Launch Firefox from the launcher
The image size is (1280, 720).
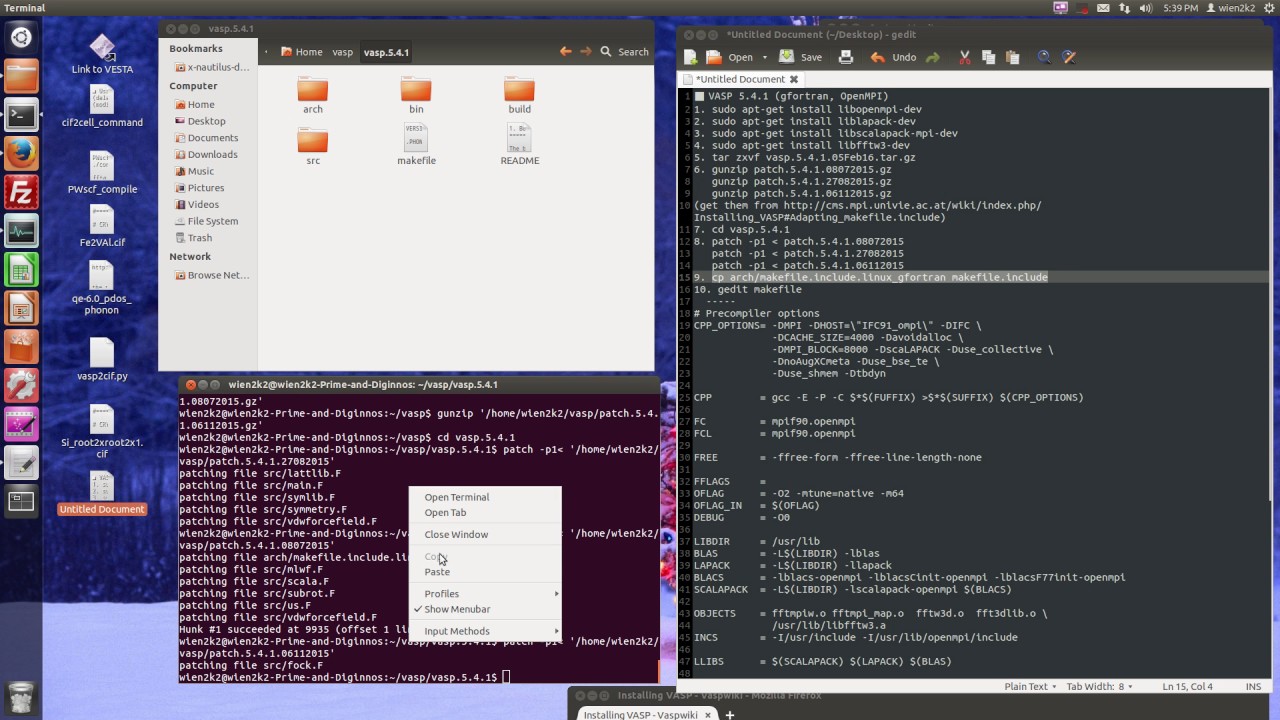pos(21,154)
